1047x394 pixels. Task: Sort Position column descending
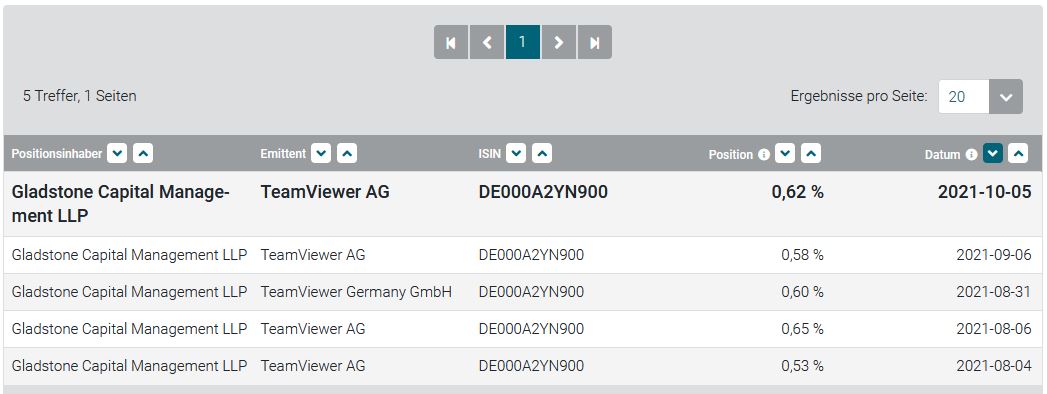785,154
